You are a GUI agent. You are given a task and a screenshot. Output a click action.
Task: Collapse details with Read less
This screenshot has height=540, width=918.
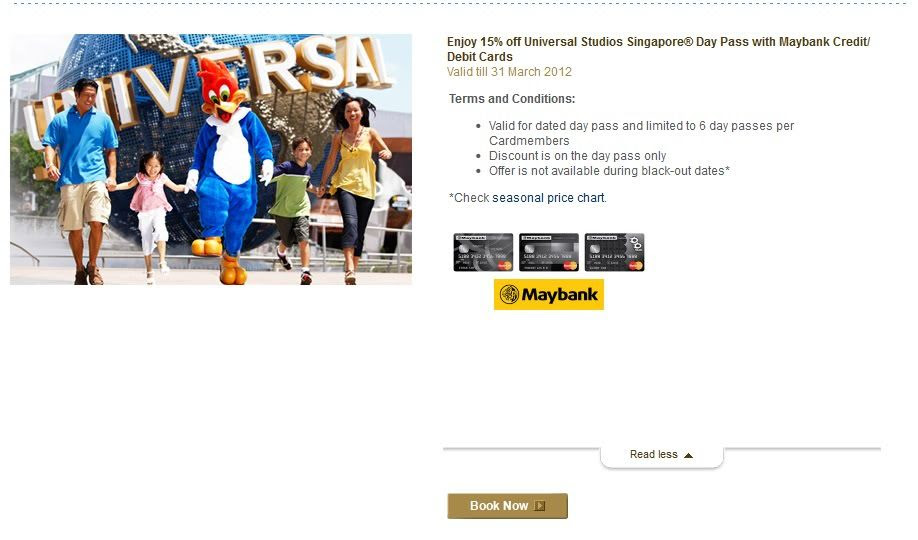662,454
